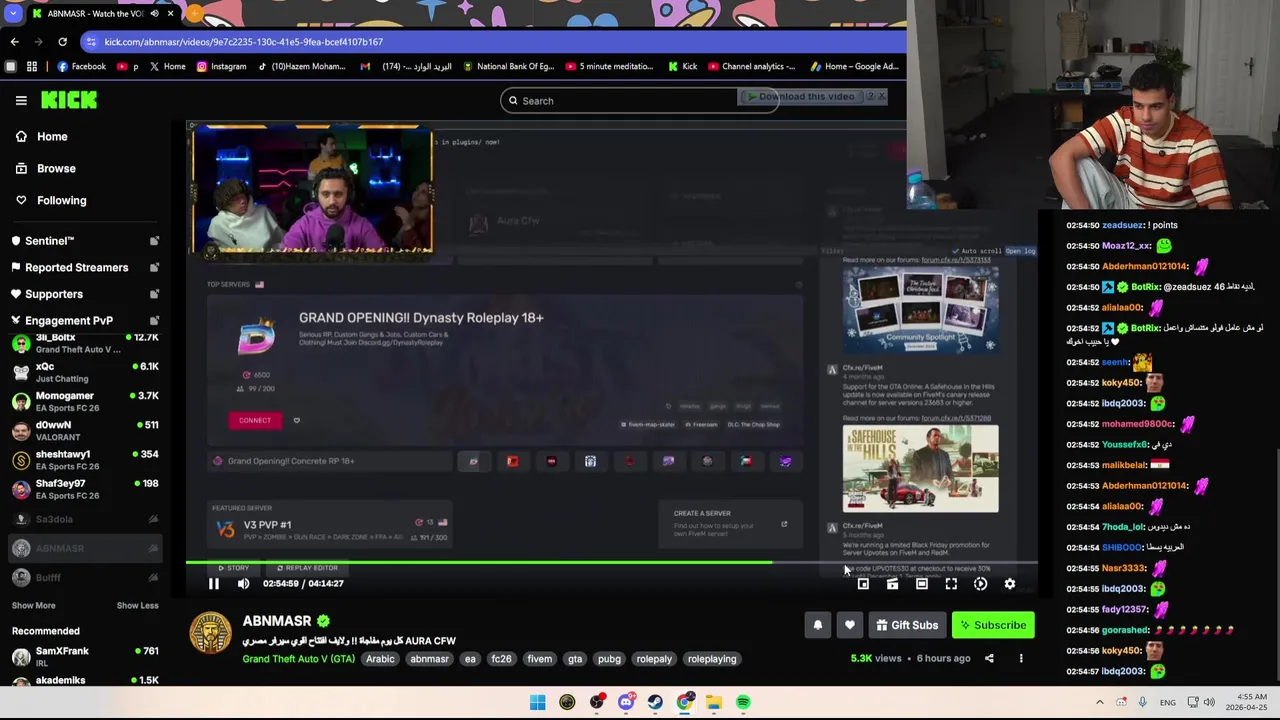This screenshot has width=1280, height=720.
Task: Select the pubg tag chip
Action: (x=609, y=659)
